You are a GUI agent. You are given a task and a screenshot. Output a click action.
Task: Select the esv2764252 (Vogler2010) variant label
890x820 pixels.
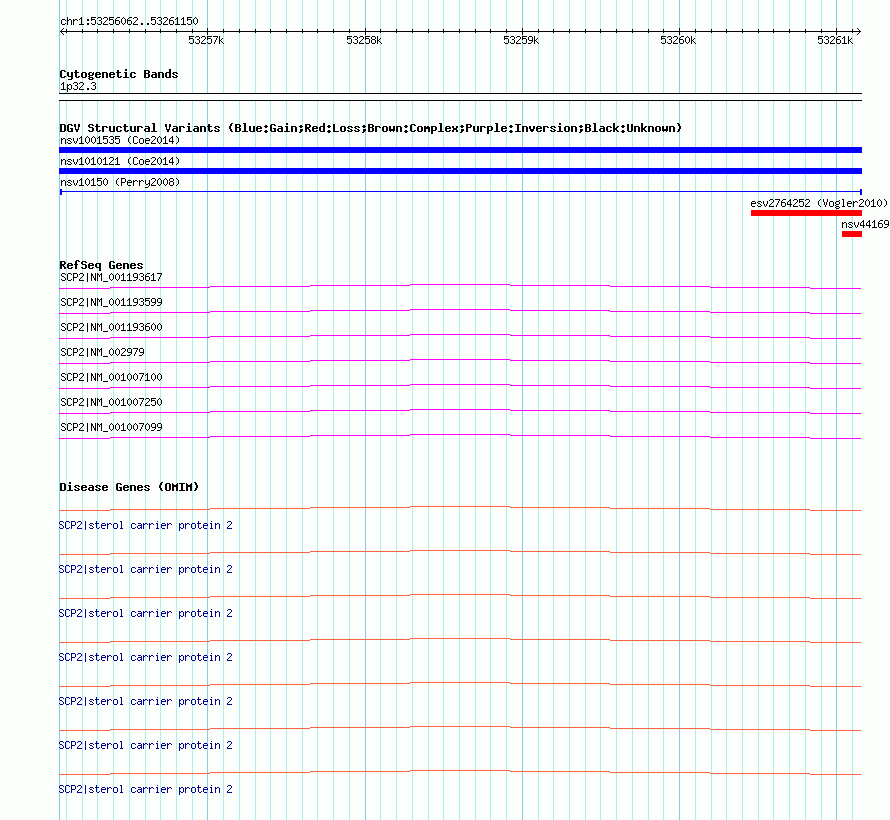click(x=818, y=203)
